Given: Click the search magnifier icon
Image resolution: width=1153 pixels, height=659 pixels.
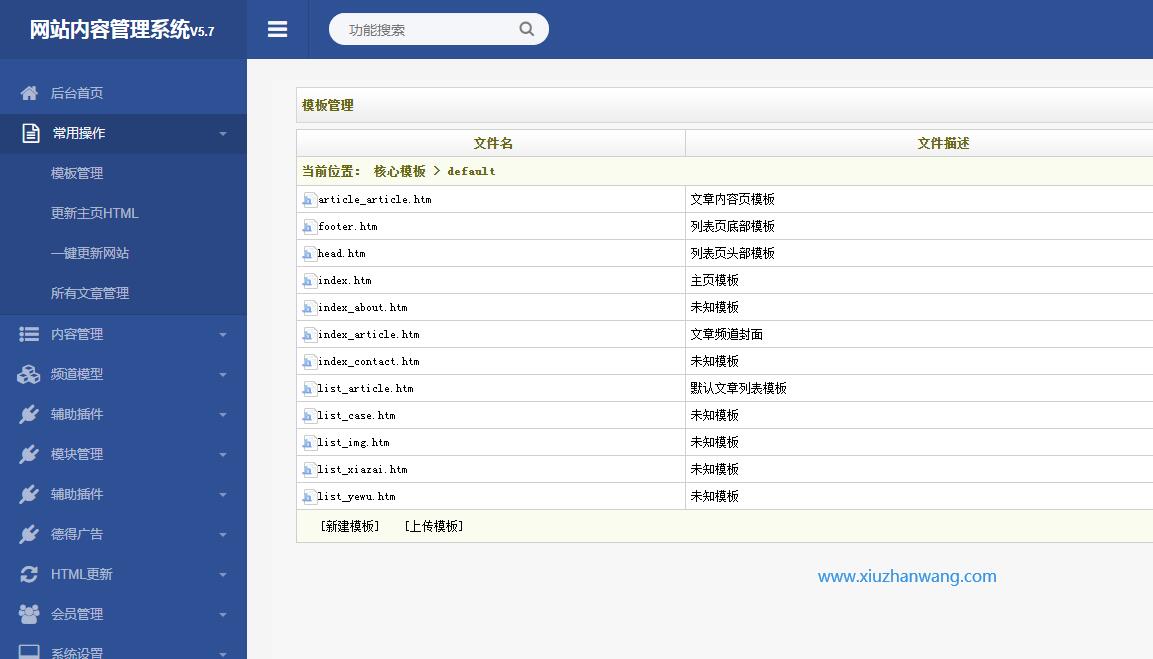Looking at the screenshot, I should click(x=526, y=29).
